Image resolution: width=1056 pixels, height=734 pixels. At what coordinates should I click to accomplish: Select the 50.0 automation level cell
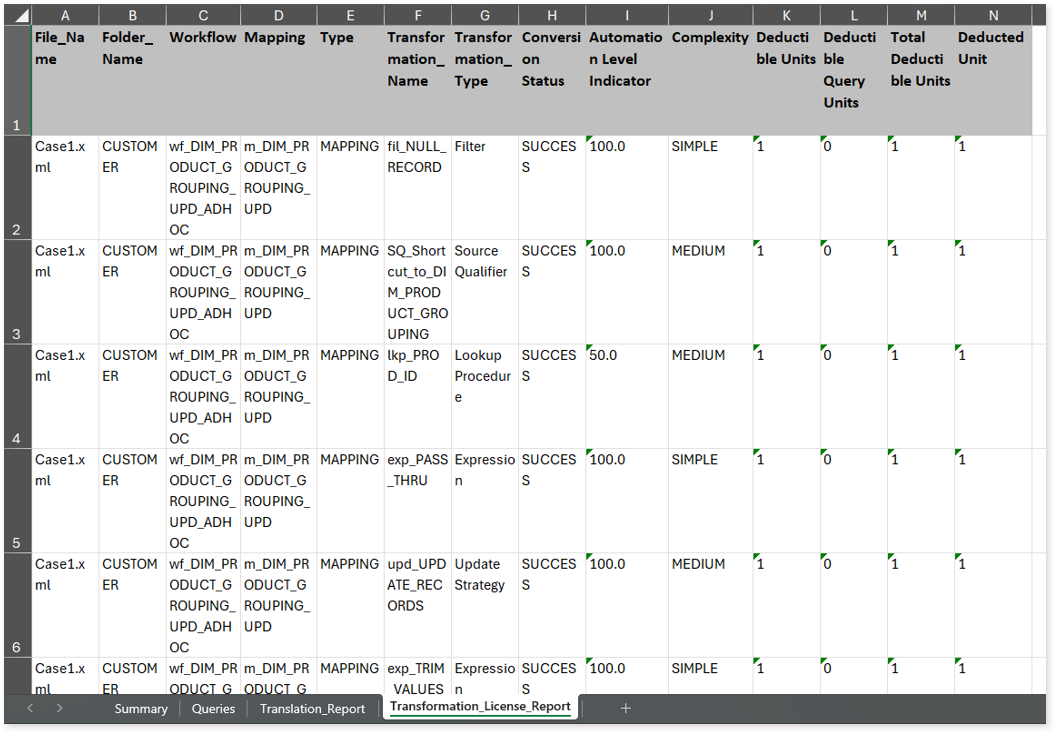(627, 397)
